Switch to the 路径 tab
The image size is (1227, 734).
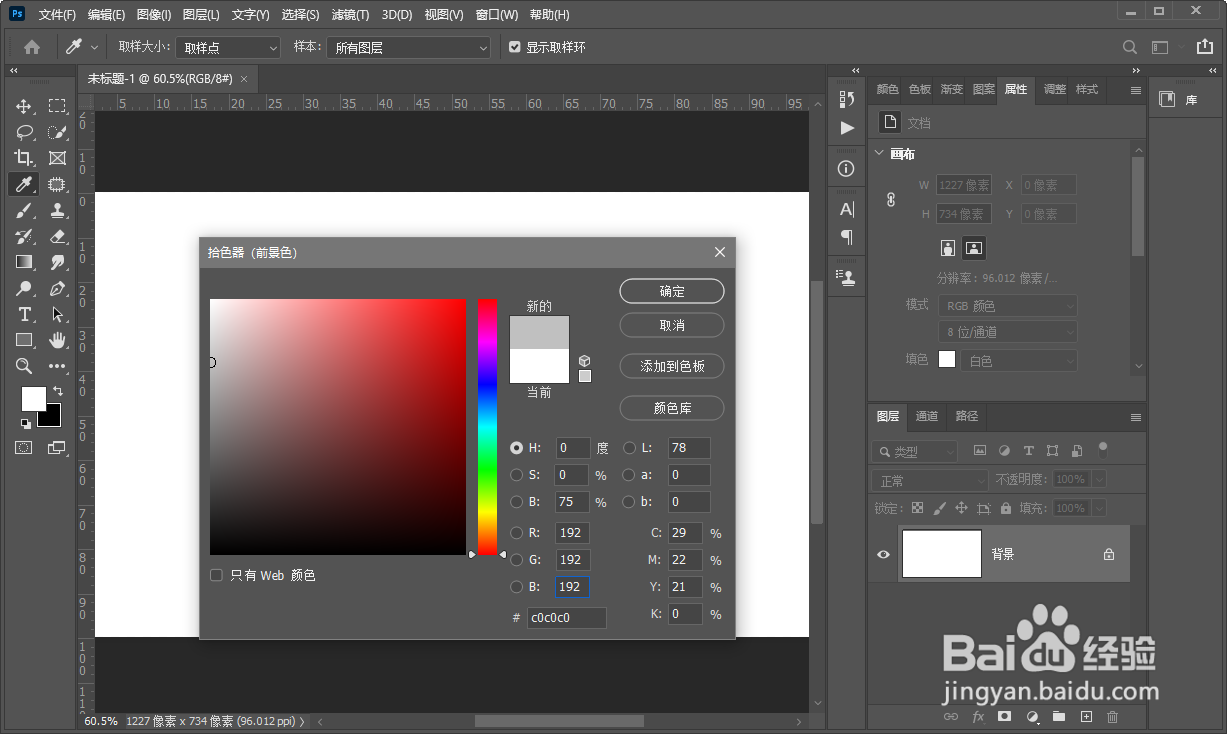(x=967, y=416)
